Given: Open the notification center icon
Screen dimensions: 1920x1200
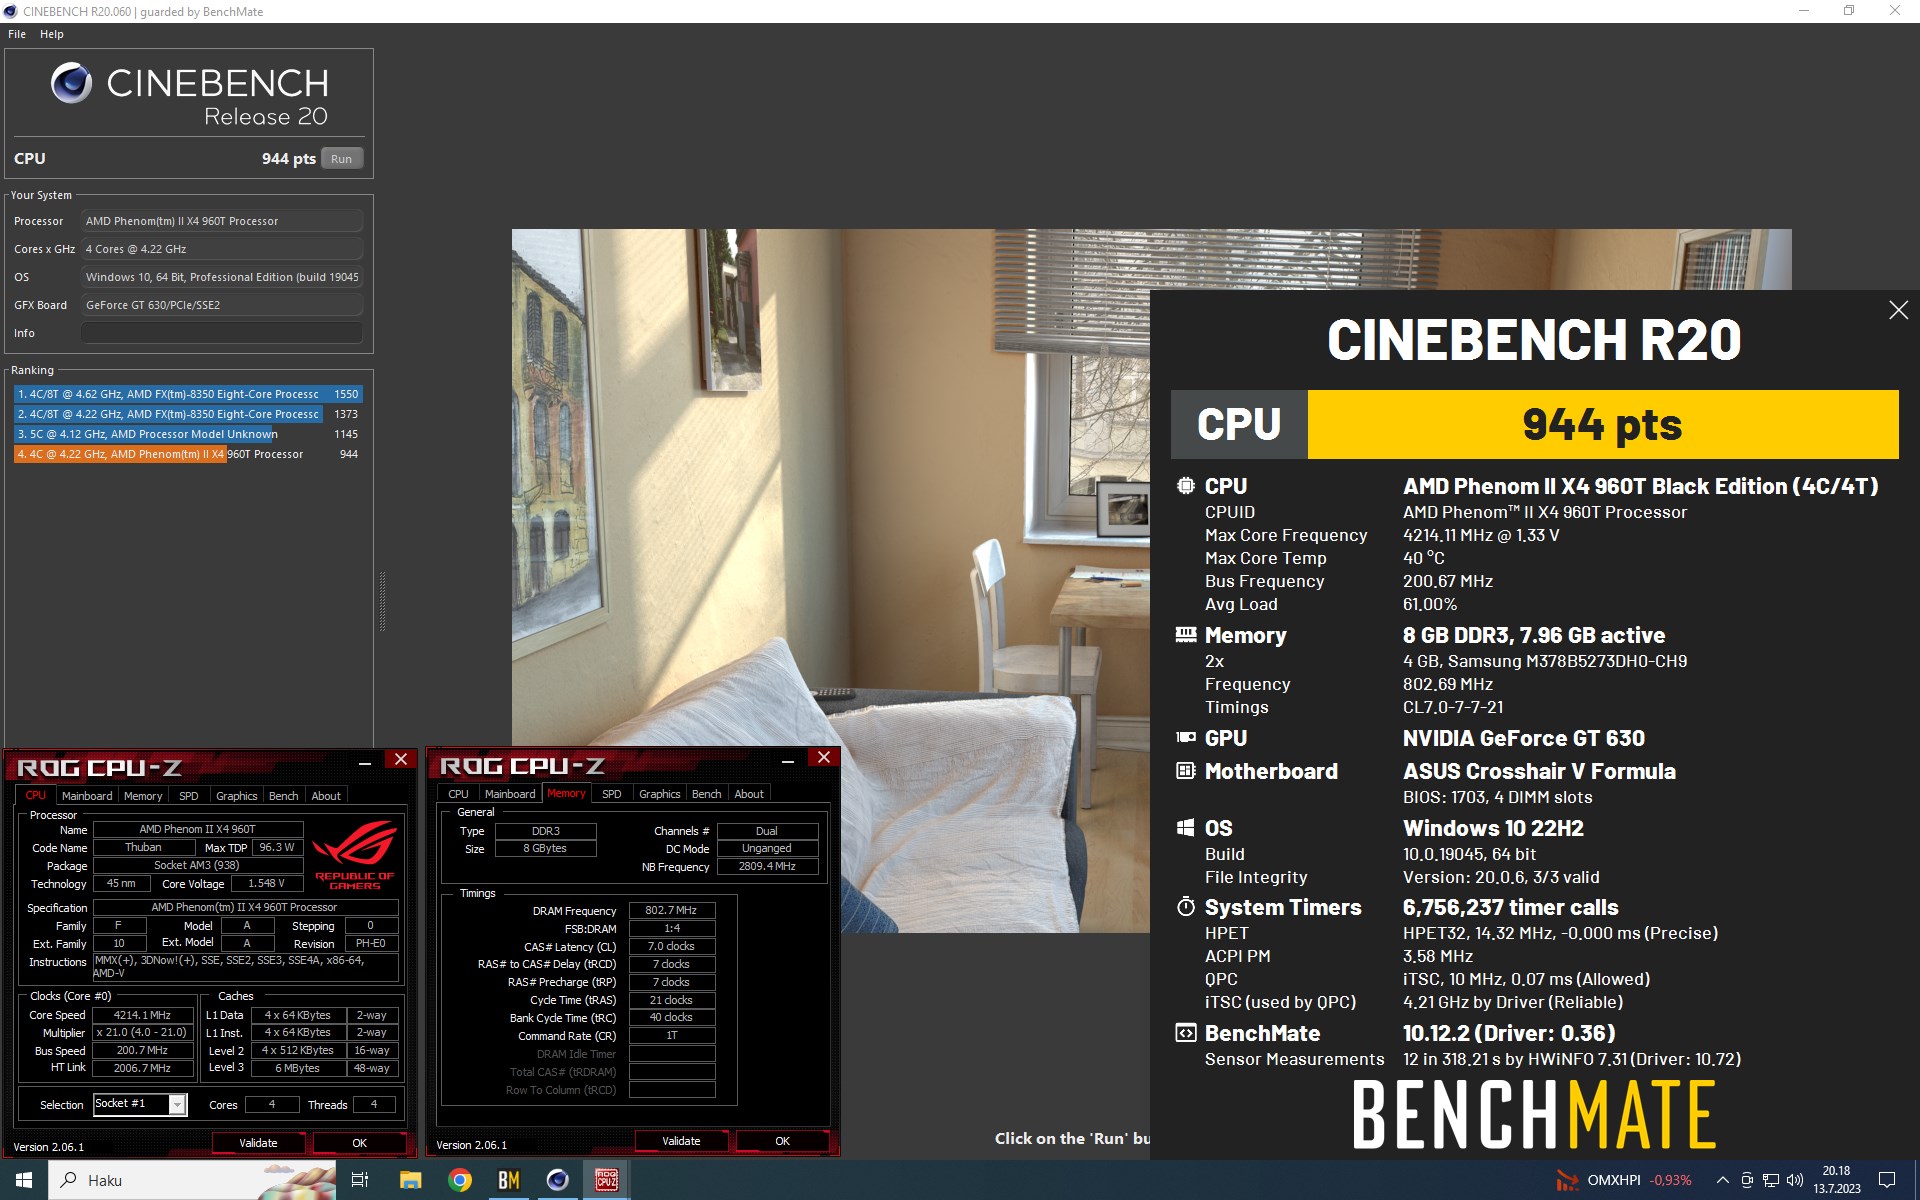Looking at the screenshot, I should [x=1887, y=1180].
